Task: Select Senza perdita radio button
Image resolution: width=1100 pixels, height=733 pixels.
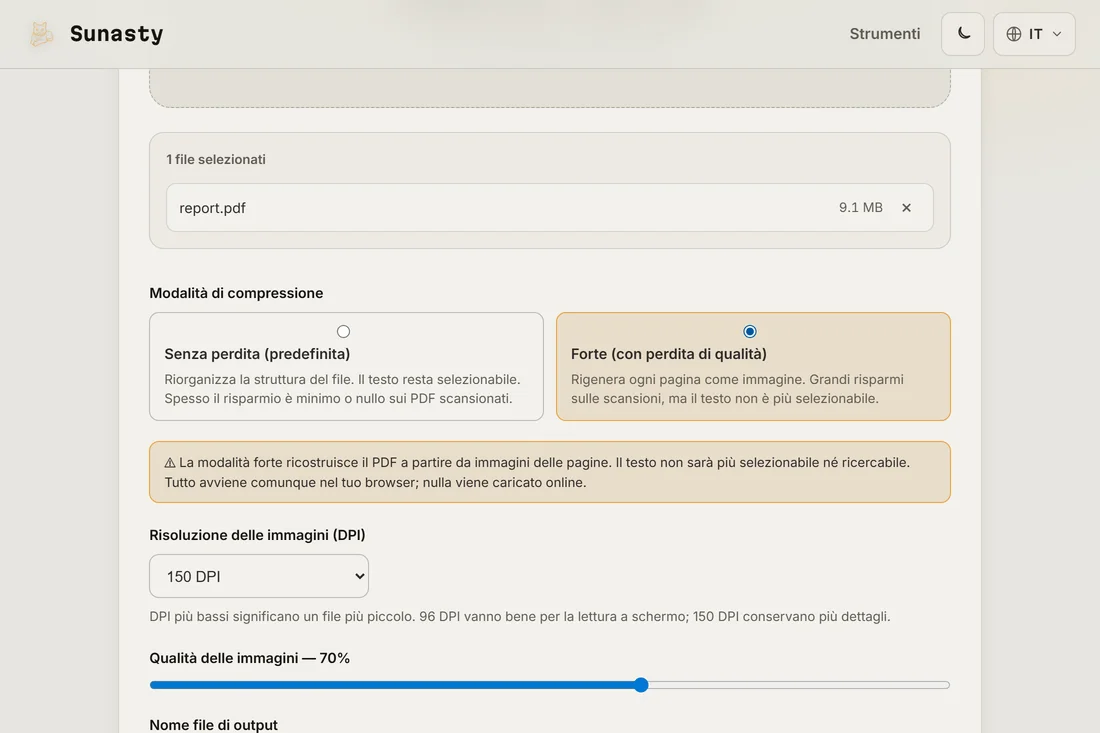Action: [x=343, y=331]
